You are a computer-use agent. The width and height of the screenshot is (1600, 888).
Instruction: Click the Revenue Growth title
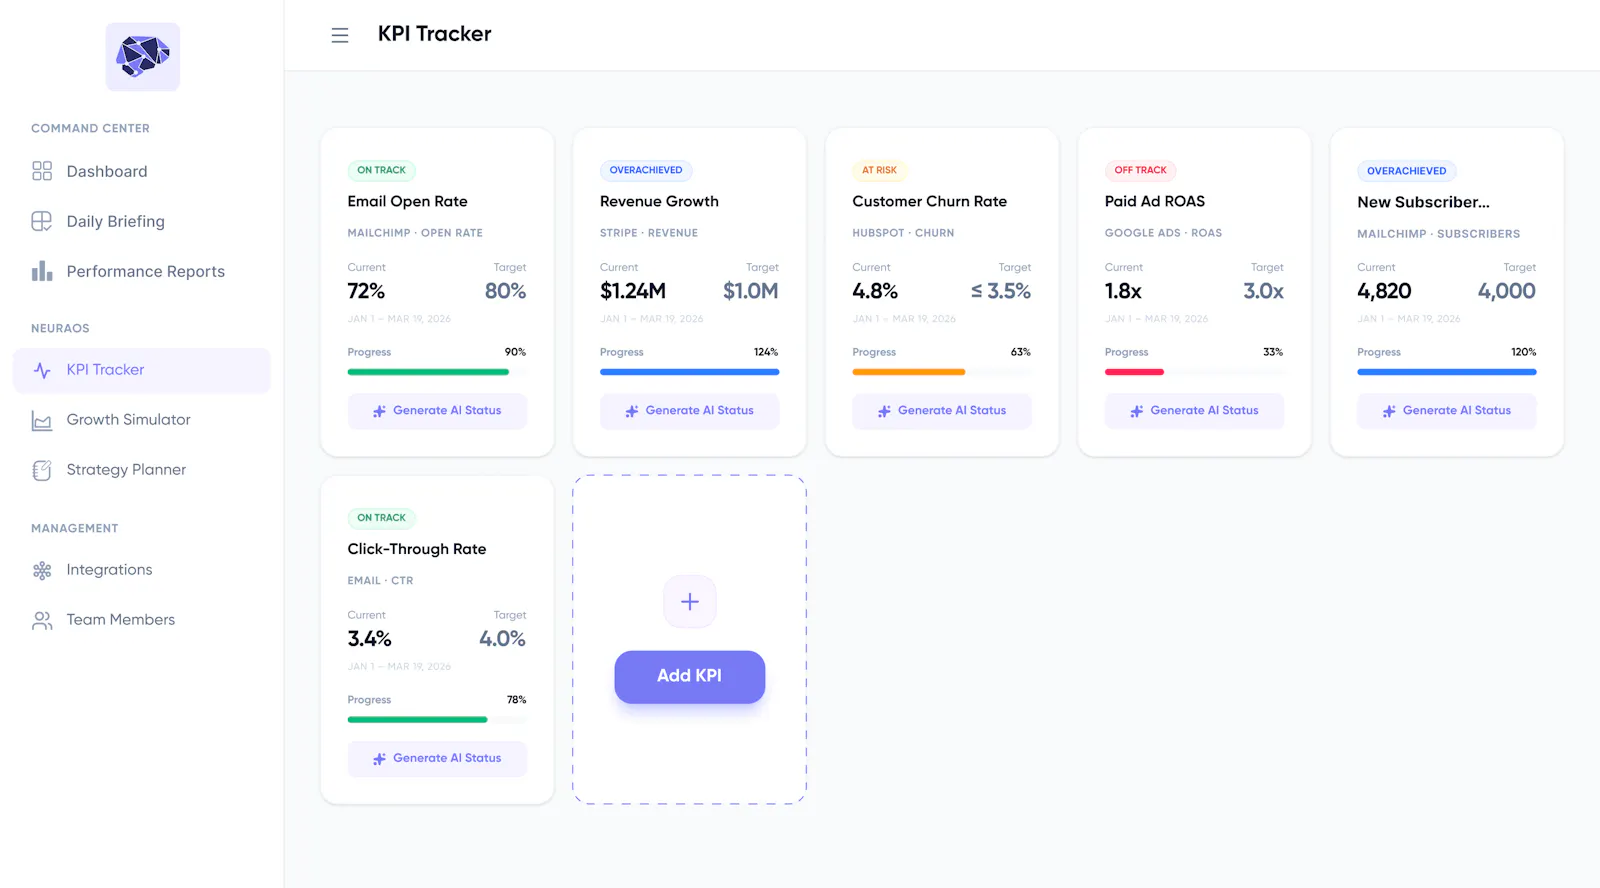coord(659,202)
